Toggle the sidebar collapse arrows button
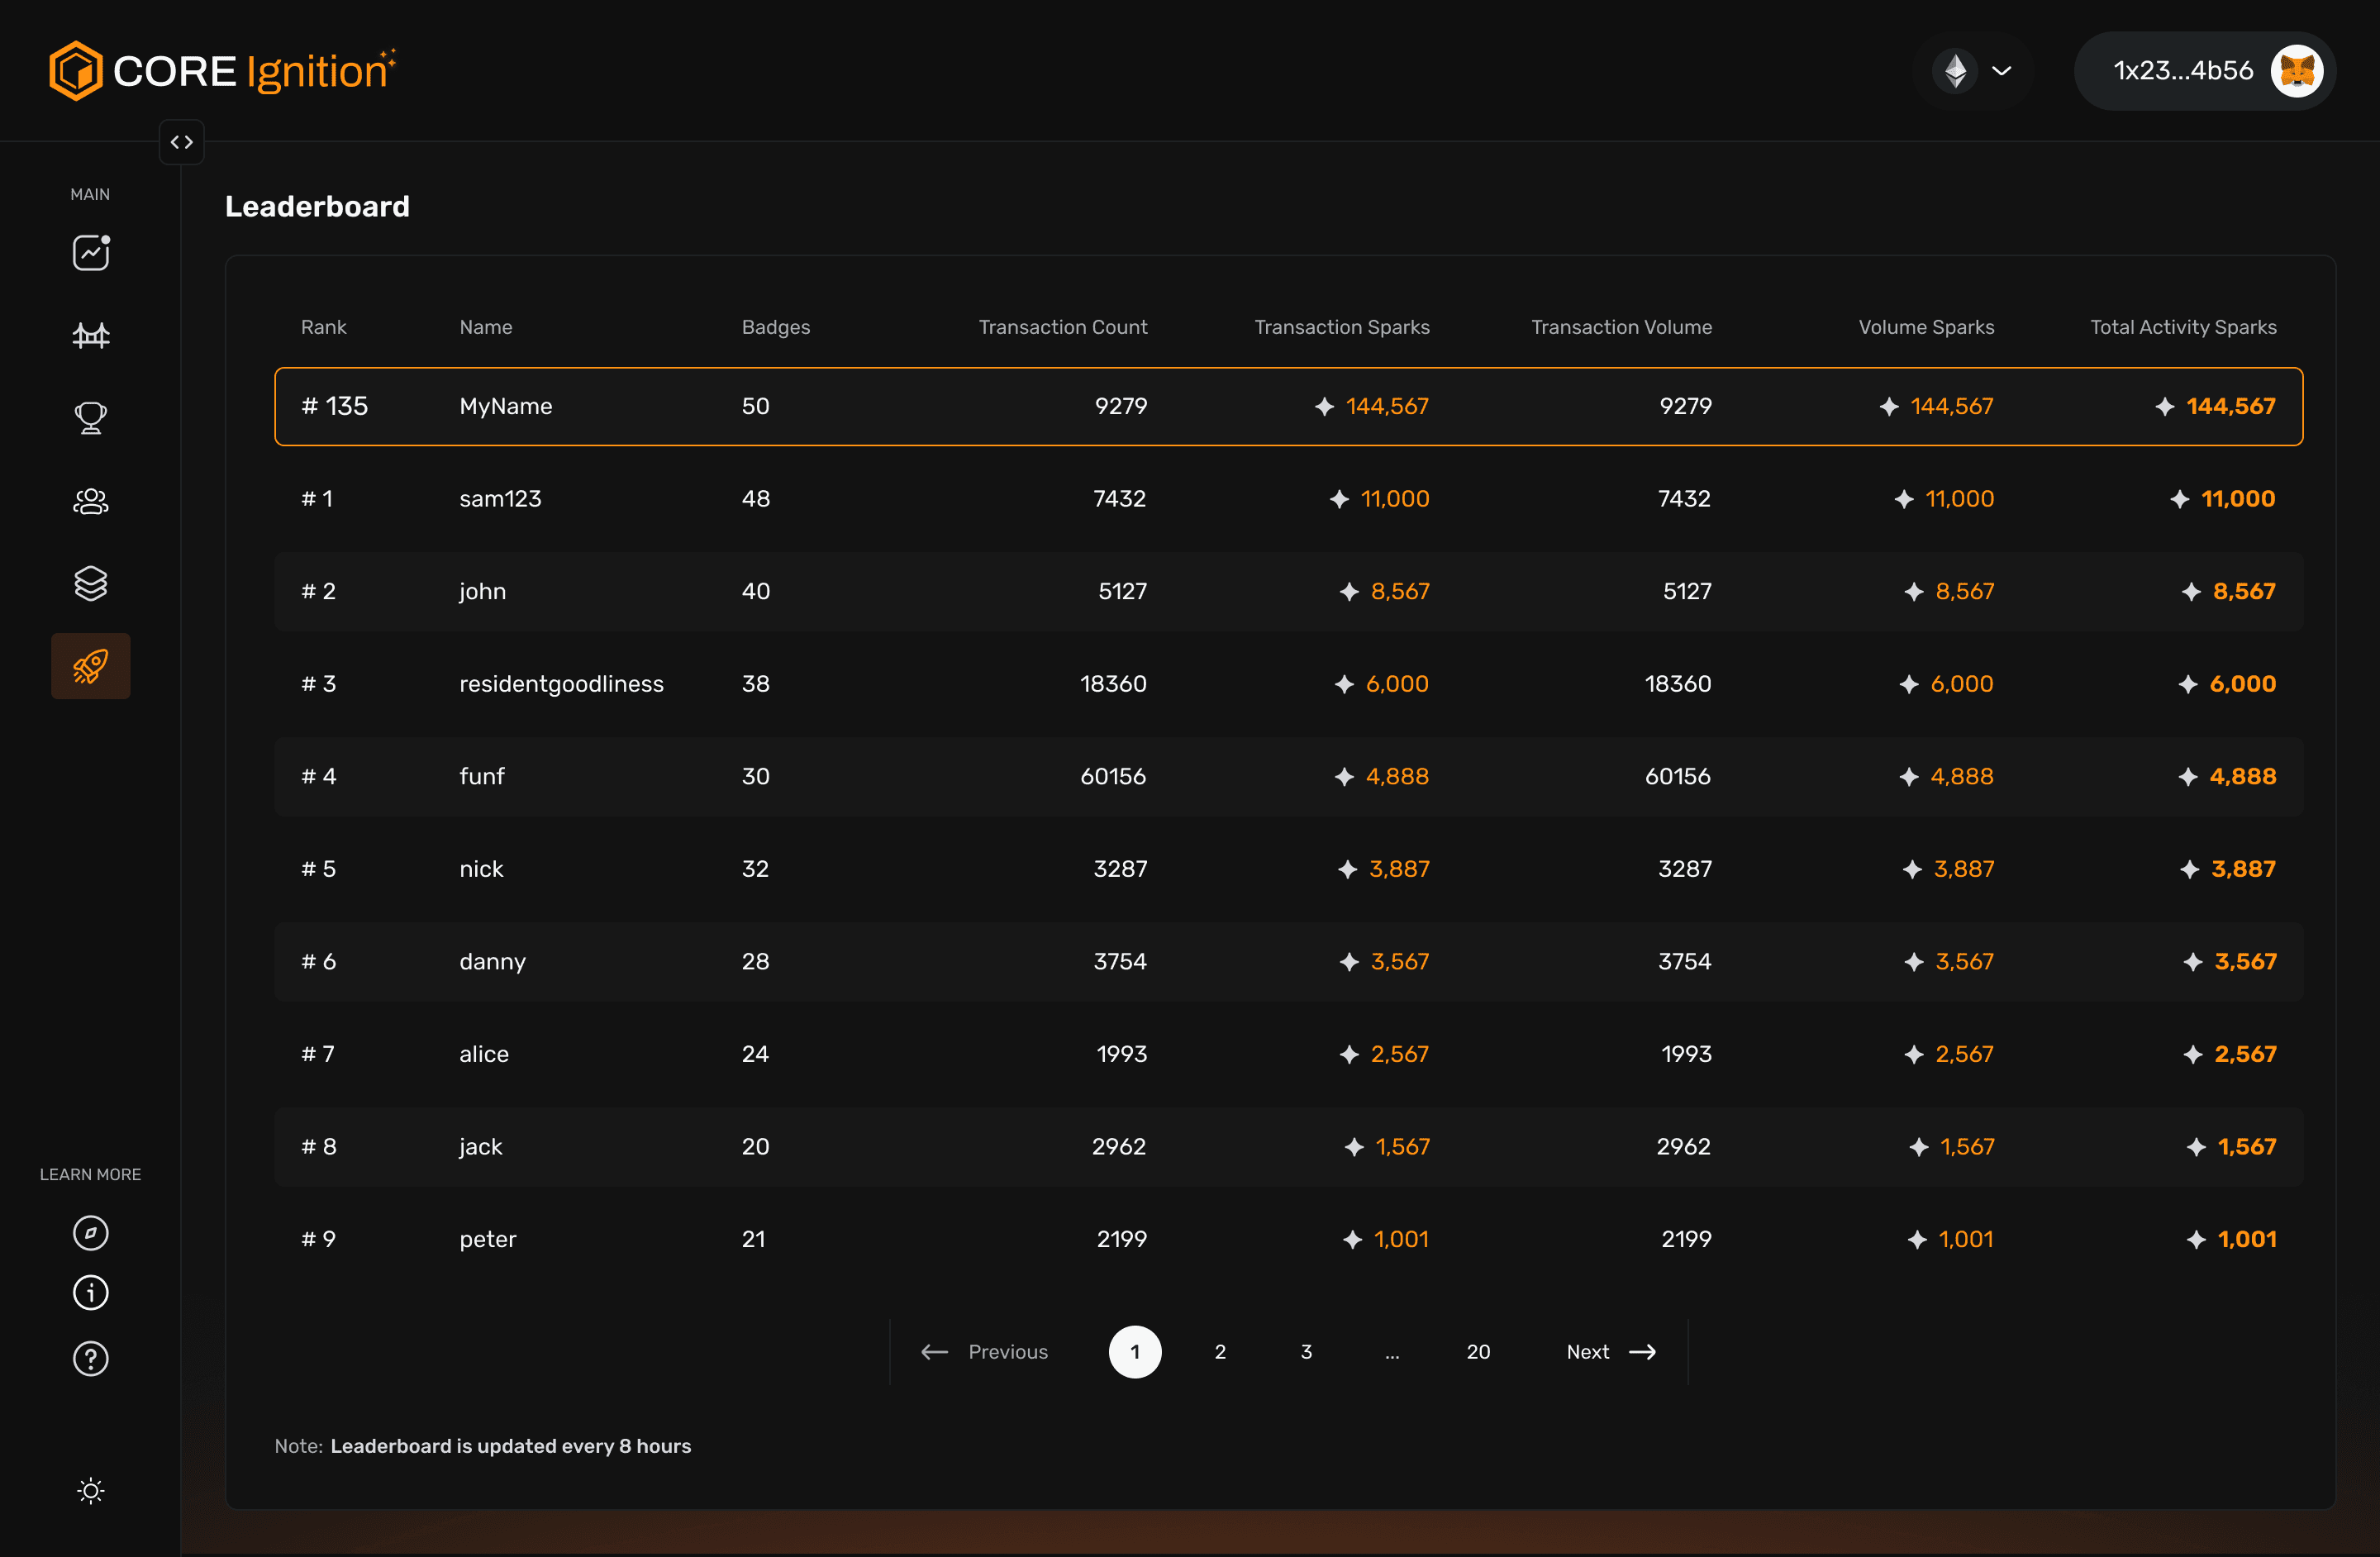 pos(182,142)
